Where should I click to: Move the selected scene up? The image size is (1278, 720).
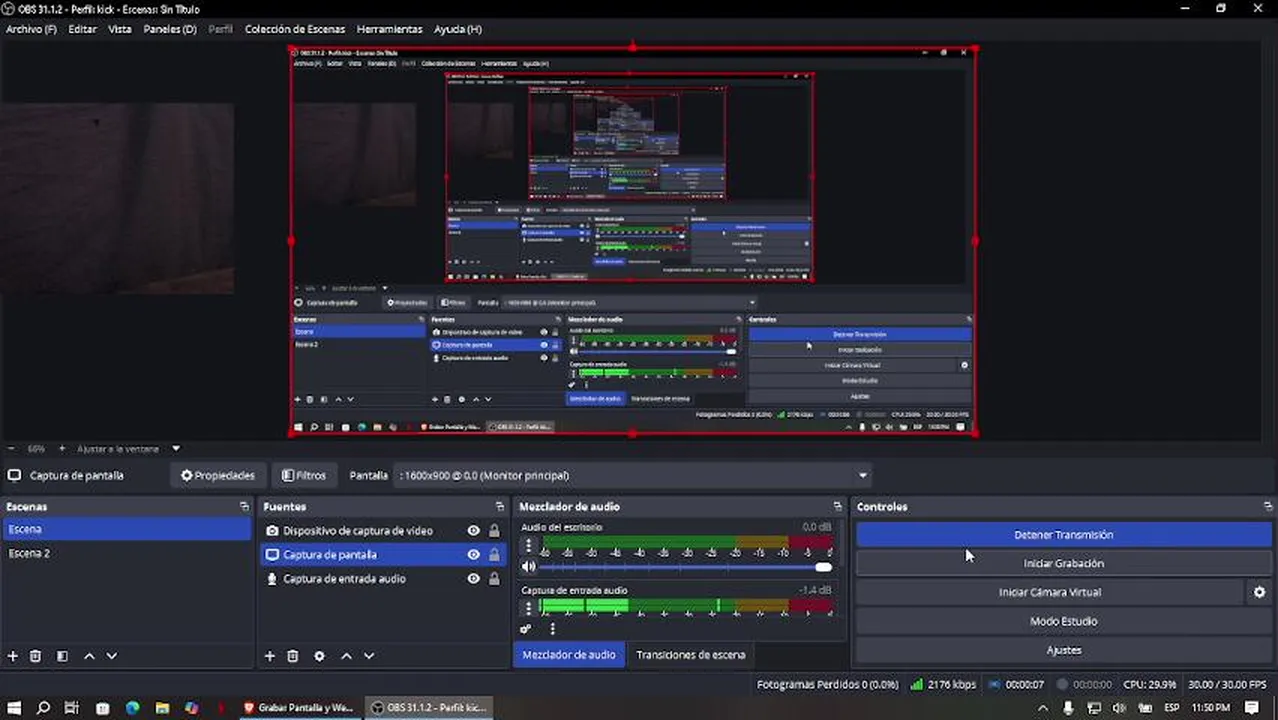[x=89, y=656]
